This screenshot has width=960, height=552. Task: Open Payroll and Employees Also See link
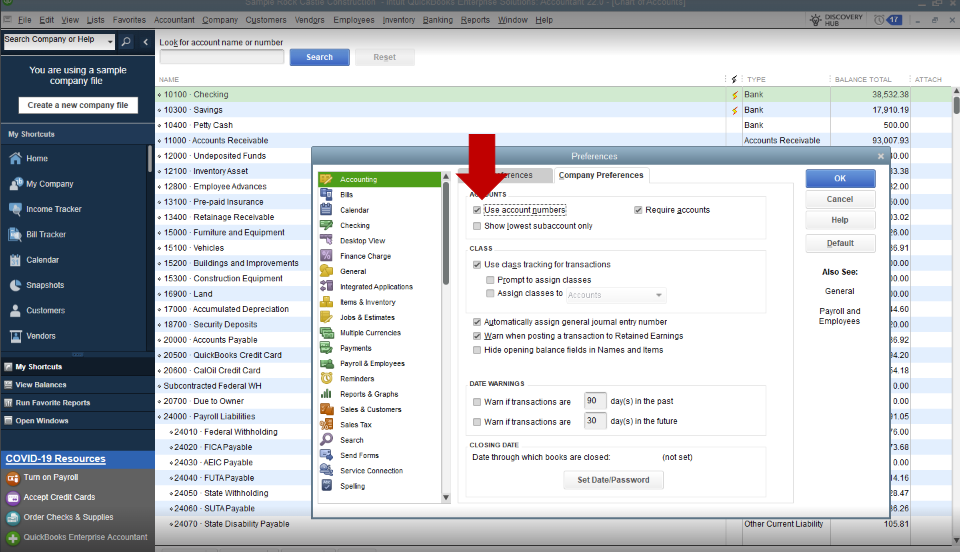click(x=839, y=316)
